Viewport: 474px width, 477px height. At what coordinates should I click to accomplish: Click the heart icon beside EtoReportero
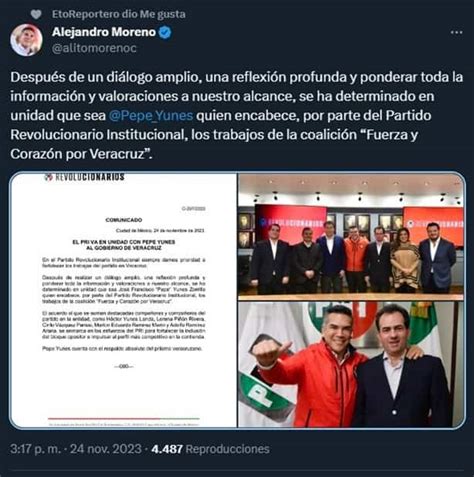coord(36,14)
